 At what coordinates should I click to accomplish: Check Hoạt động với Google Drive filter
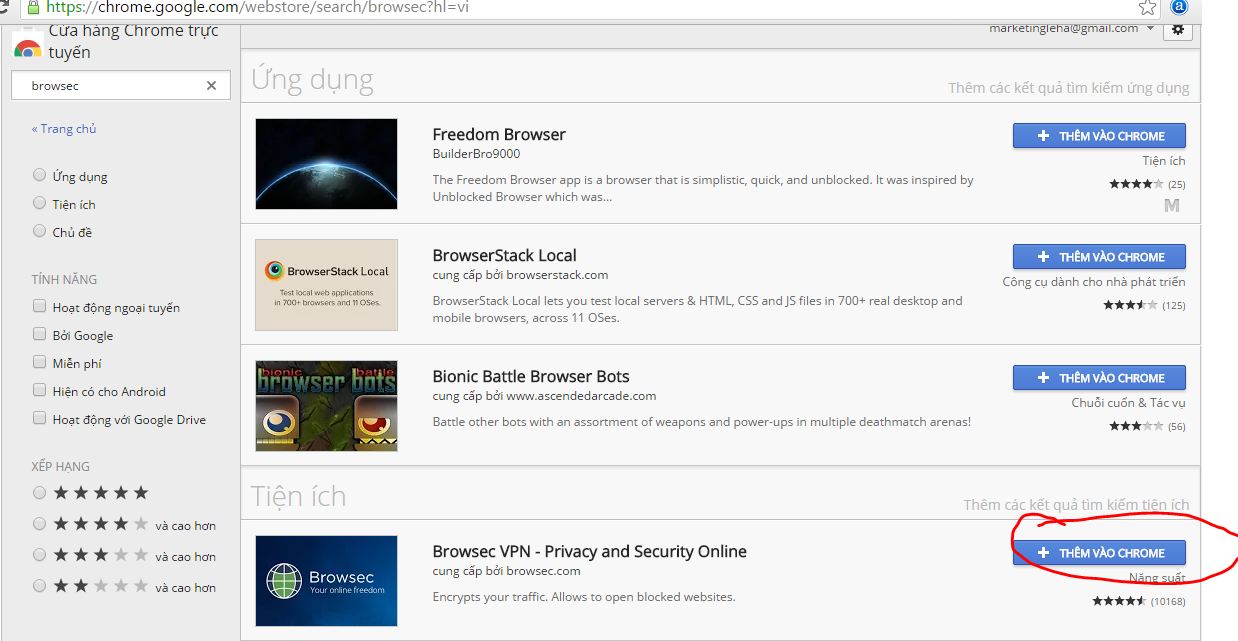click(39, 418)
